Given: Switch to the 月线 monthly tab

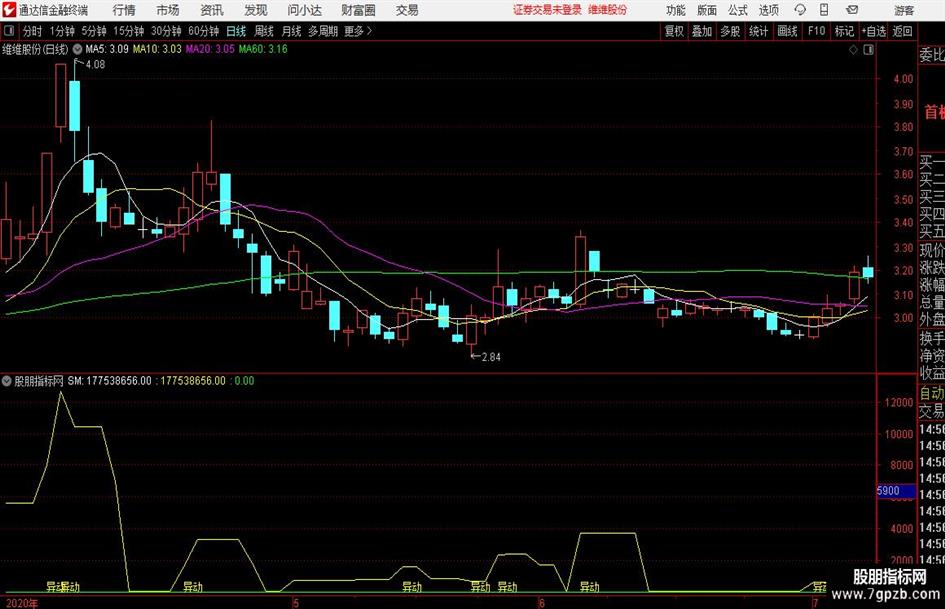Looking at the screenshot, I should (x=292, y=31).
